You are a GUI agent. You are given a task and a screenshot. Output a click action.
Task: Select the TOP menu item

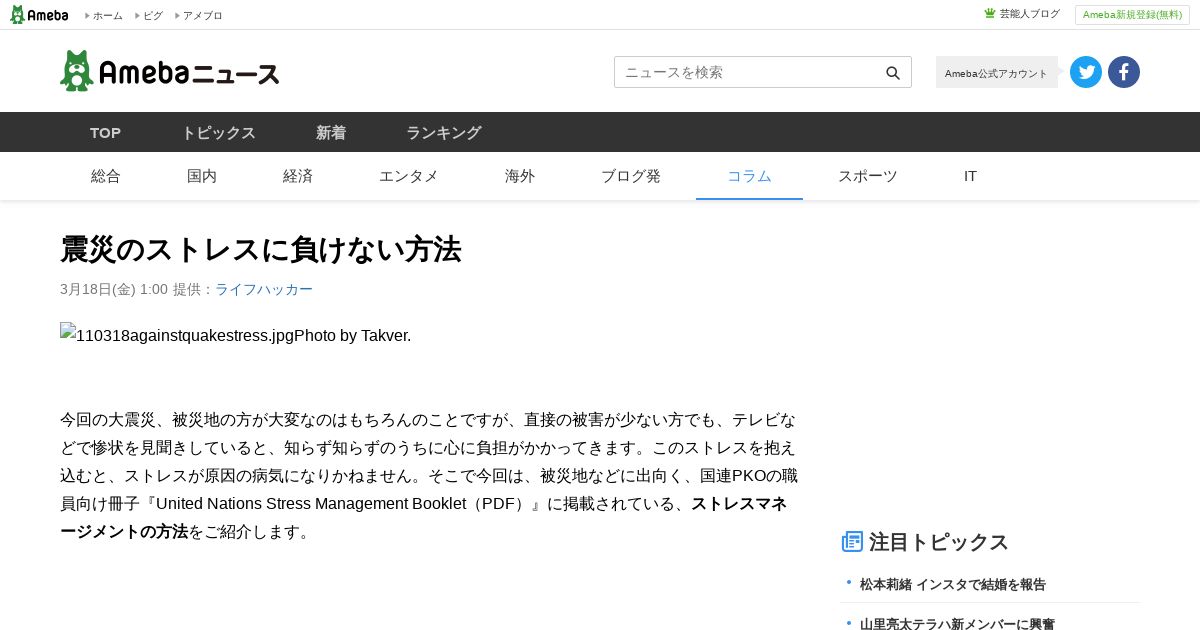click(105, 132)
